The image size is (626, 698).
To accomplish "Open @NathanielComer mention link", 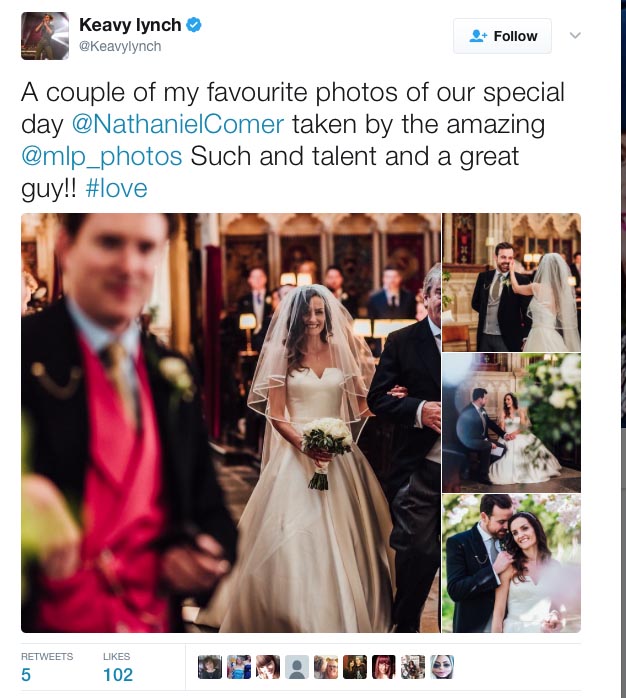I will click(x=178, y=124).
